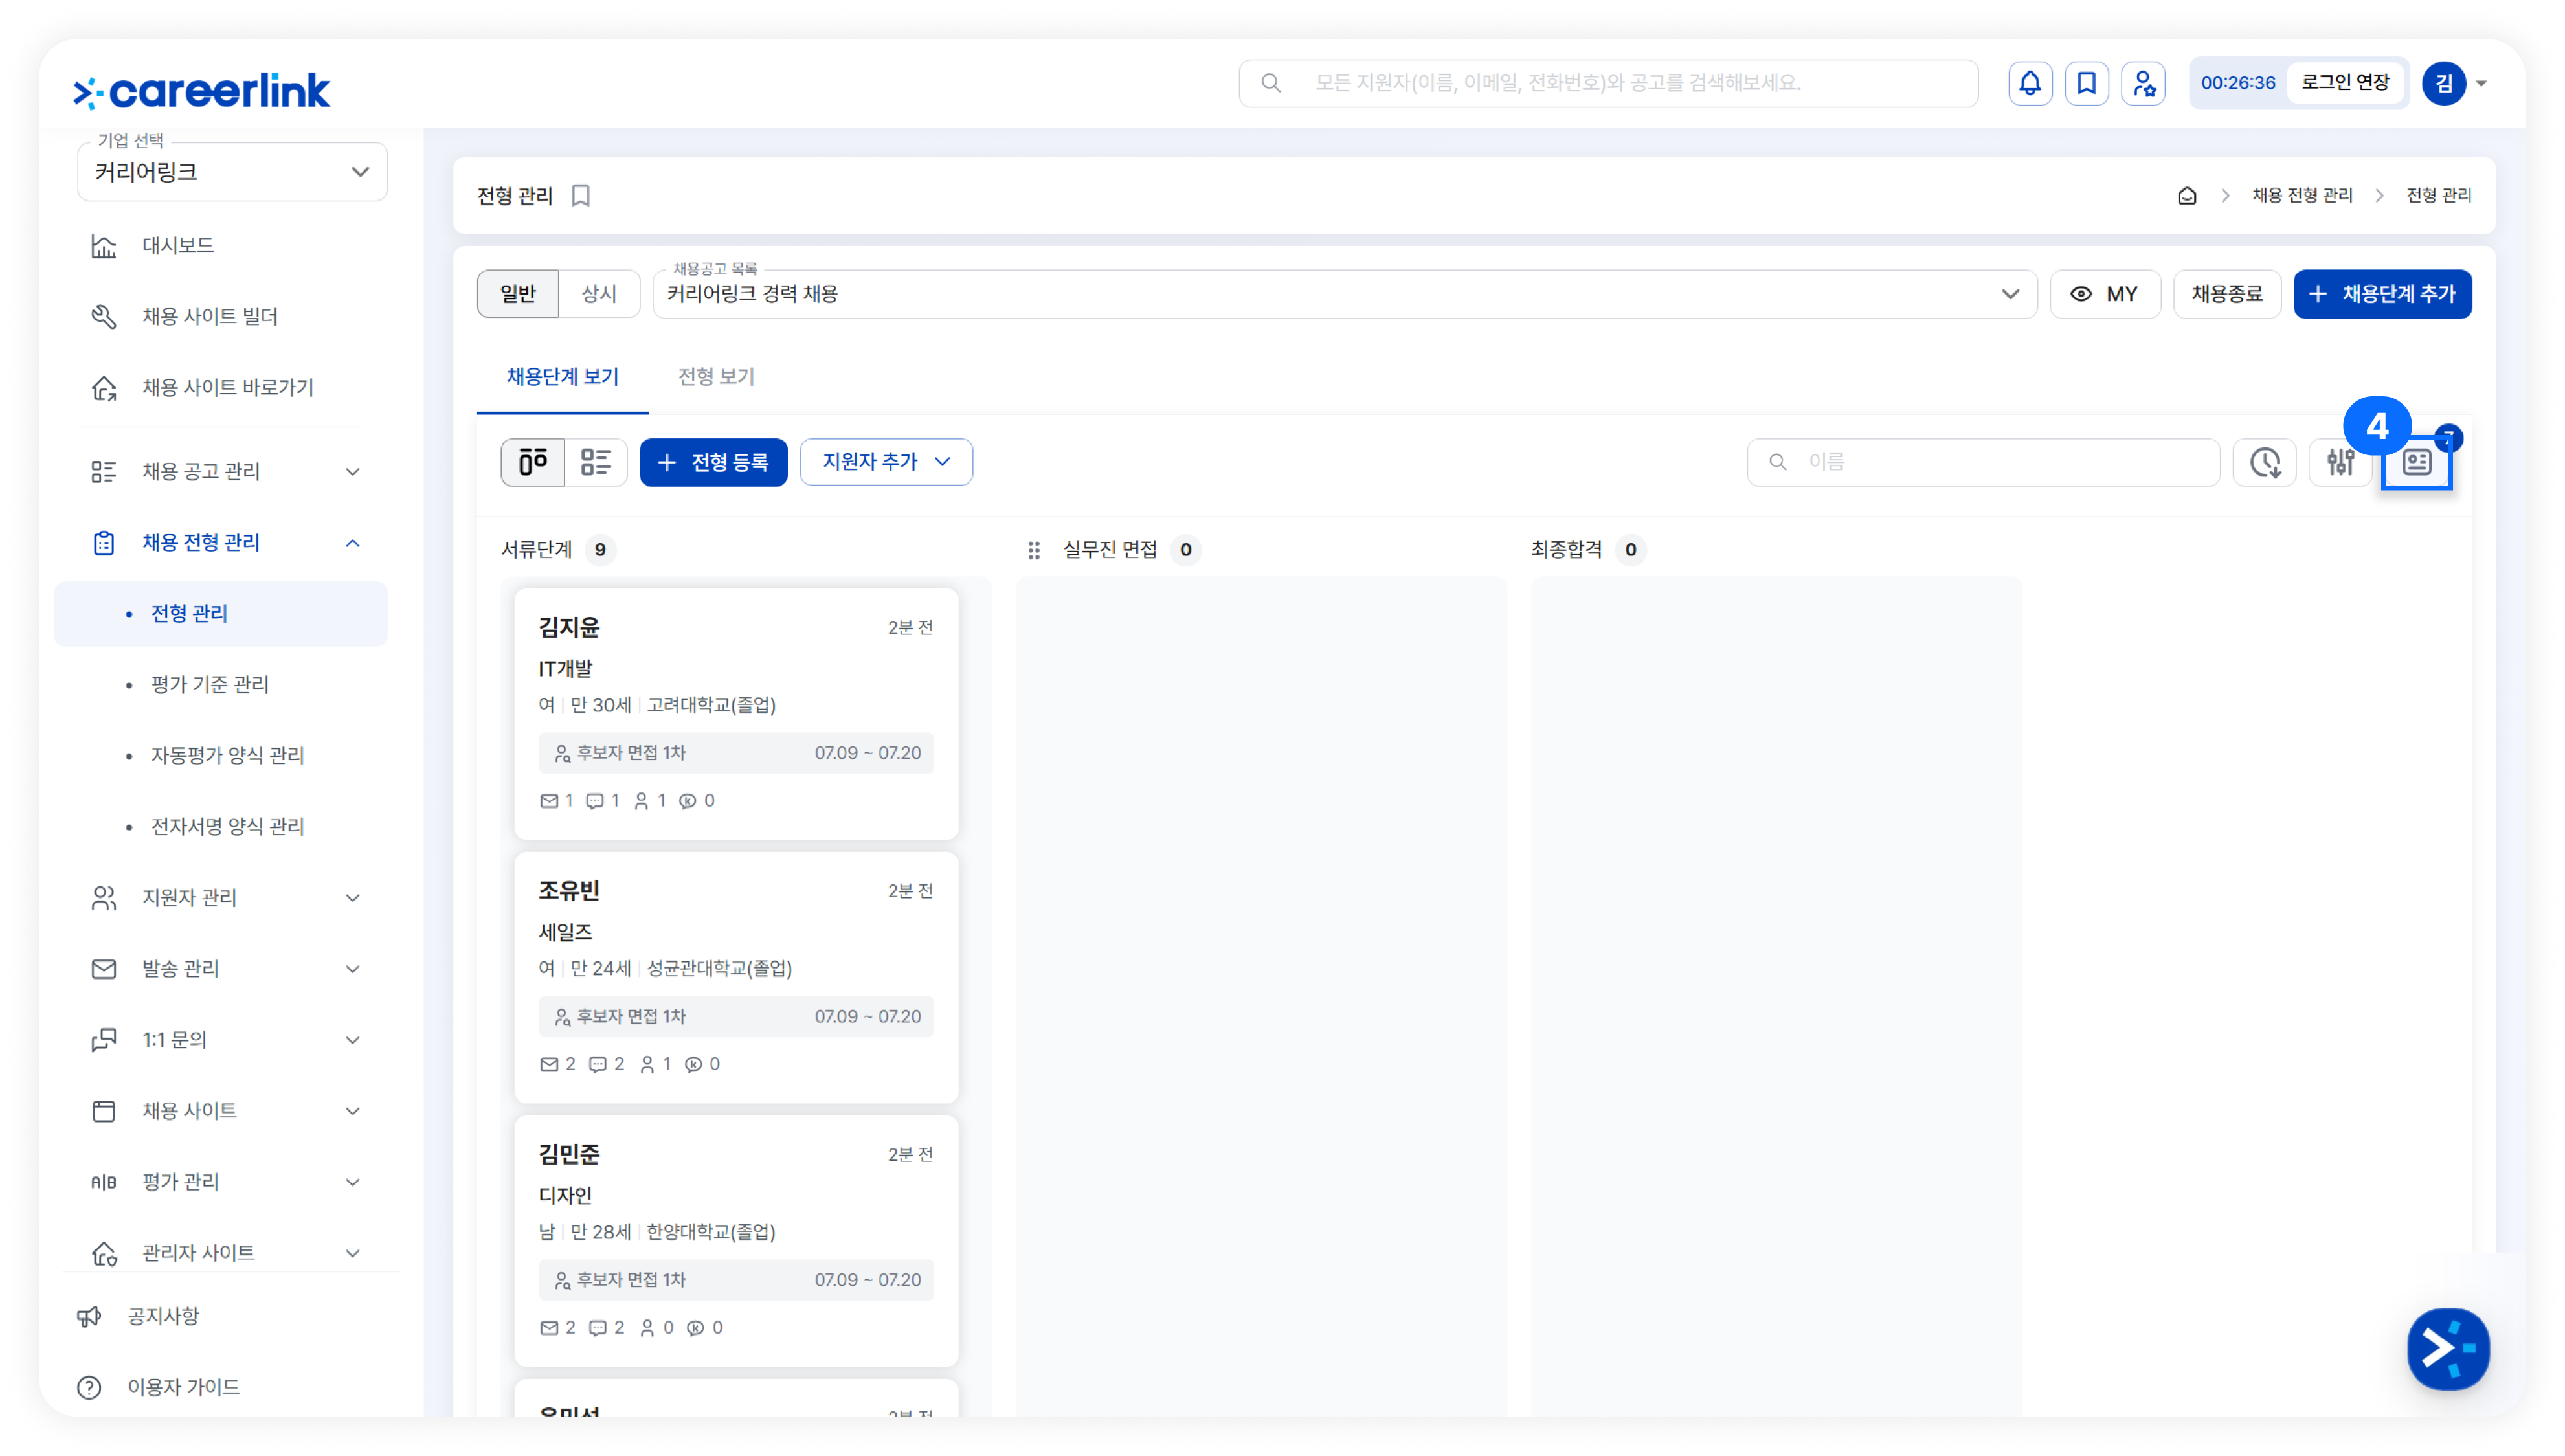Click the mail count icon on 김지윤 card
The height and width of the screenshot is (1456, 2565).
[549, 801]
